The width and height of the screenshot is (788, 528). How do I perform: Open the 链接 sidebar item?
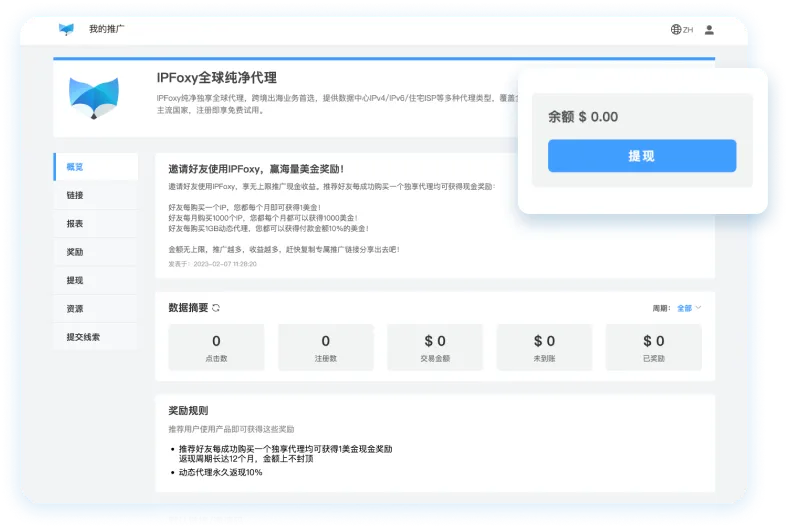[95, 195]
